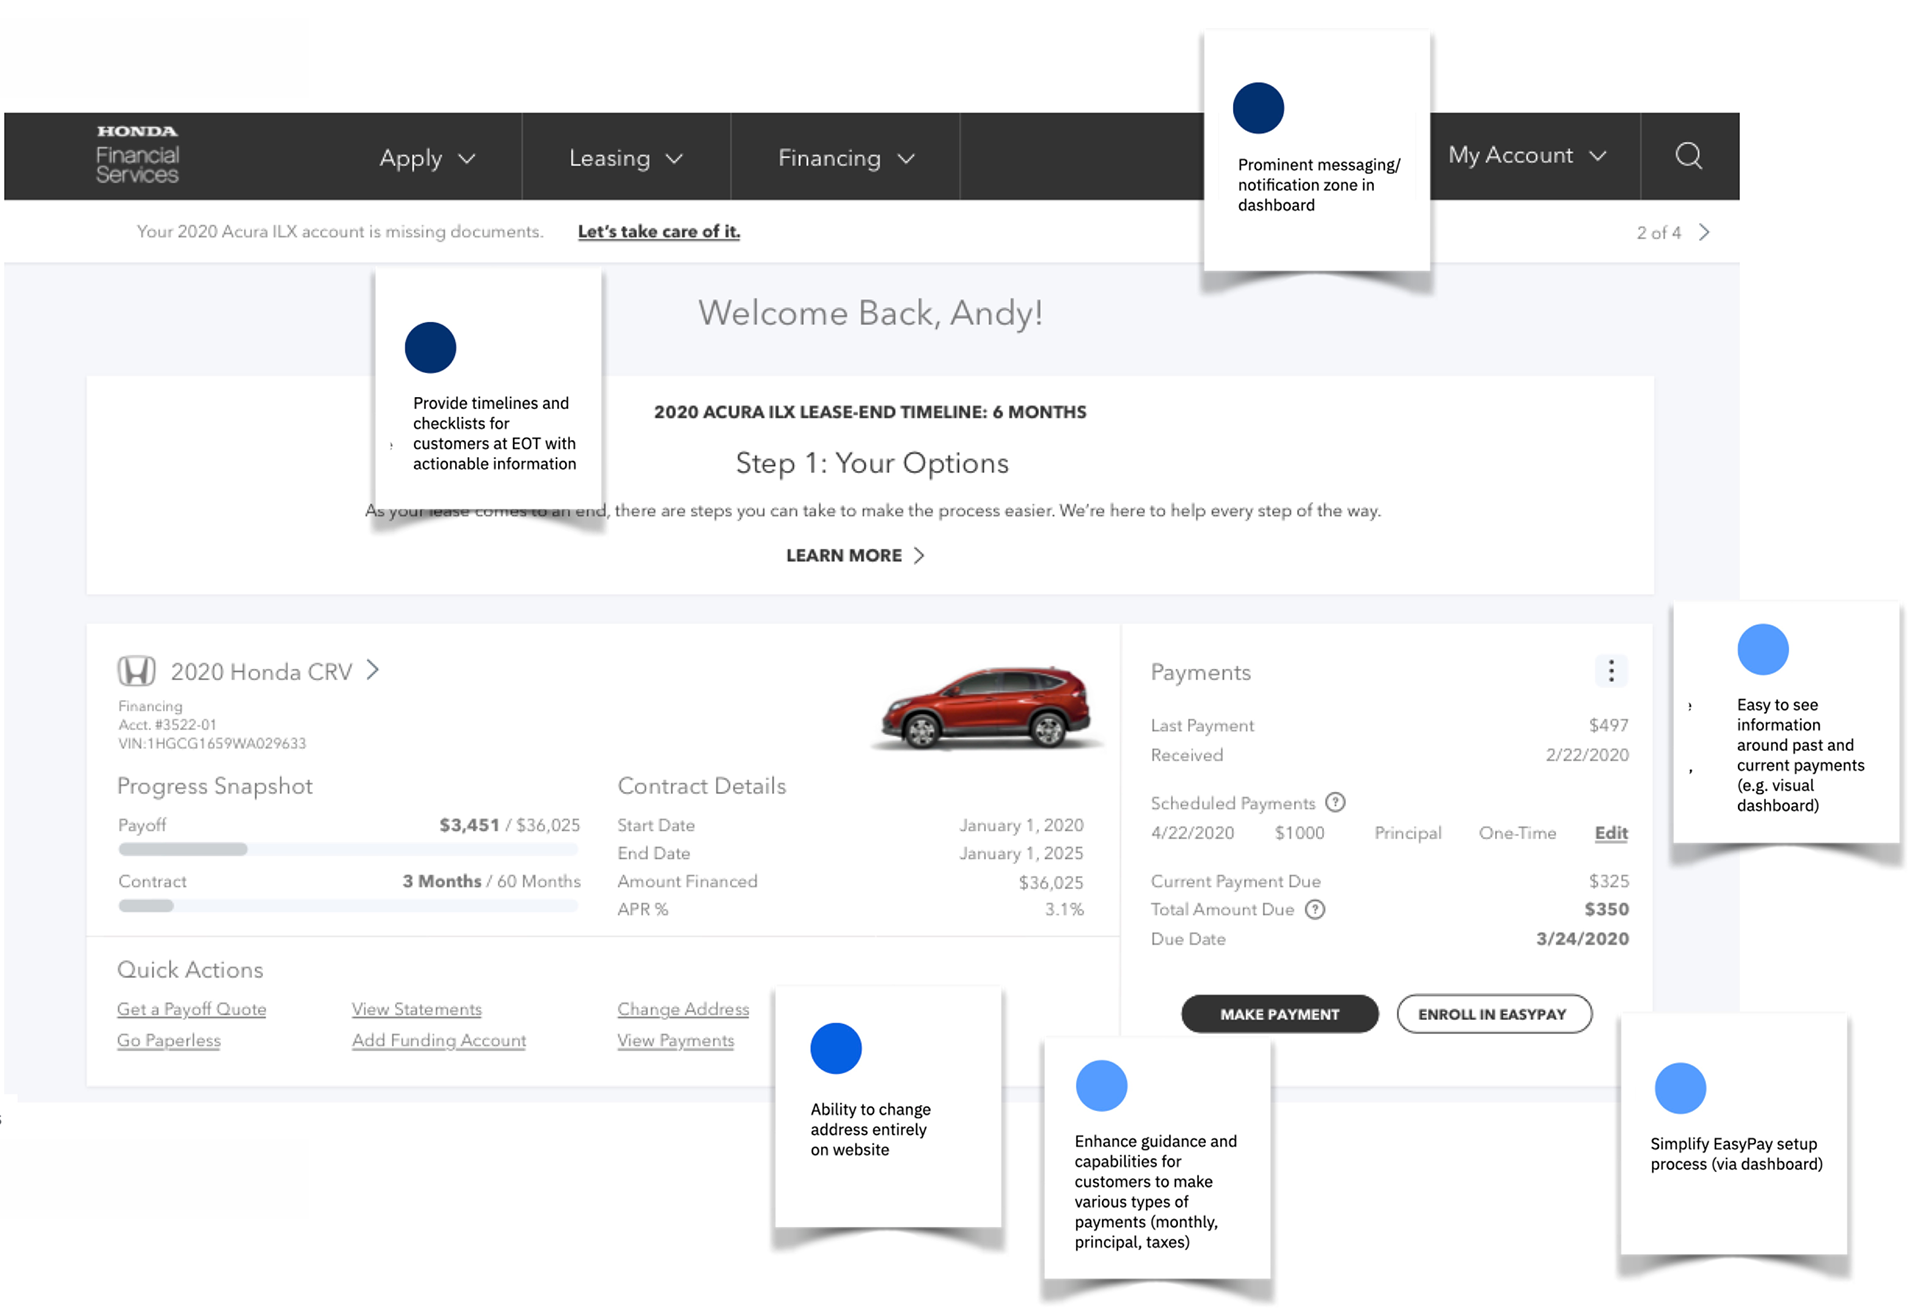Screen dimensions: 1920x1308
Task: Click the Contract months progress bar
Action: pyautogui.click(x=348, y=905)
